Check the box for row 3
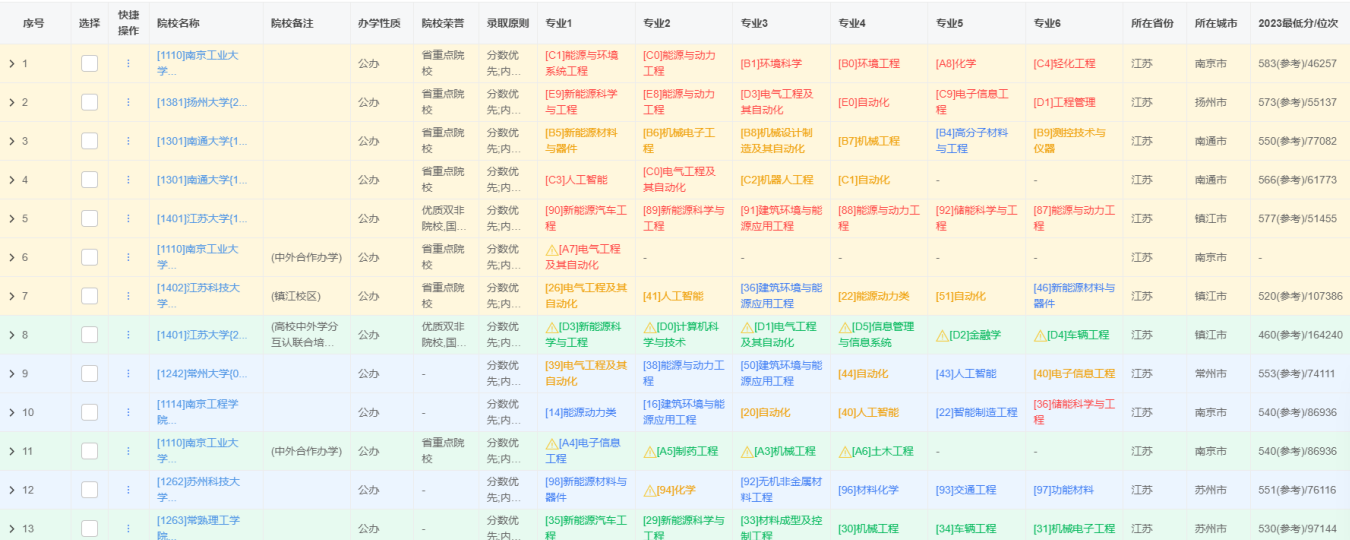 coord(90,141)
